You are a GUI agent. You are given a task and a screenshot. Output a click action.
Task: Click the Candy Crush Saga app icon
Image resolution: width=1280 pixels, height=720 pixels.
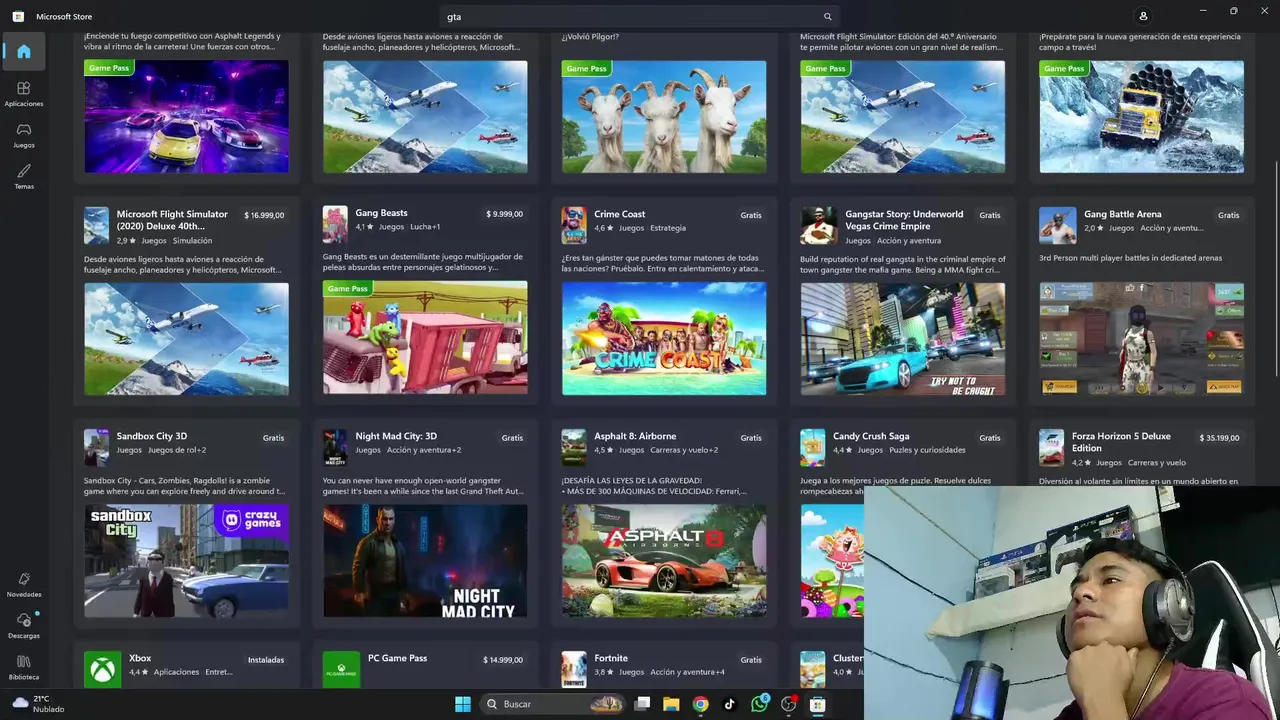pos(813,447)
